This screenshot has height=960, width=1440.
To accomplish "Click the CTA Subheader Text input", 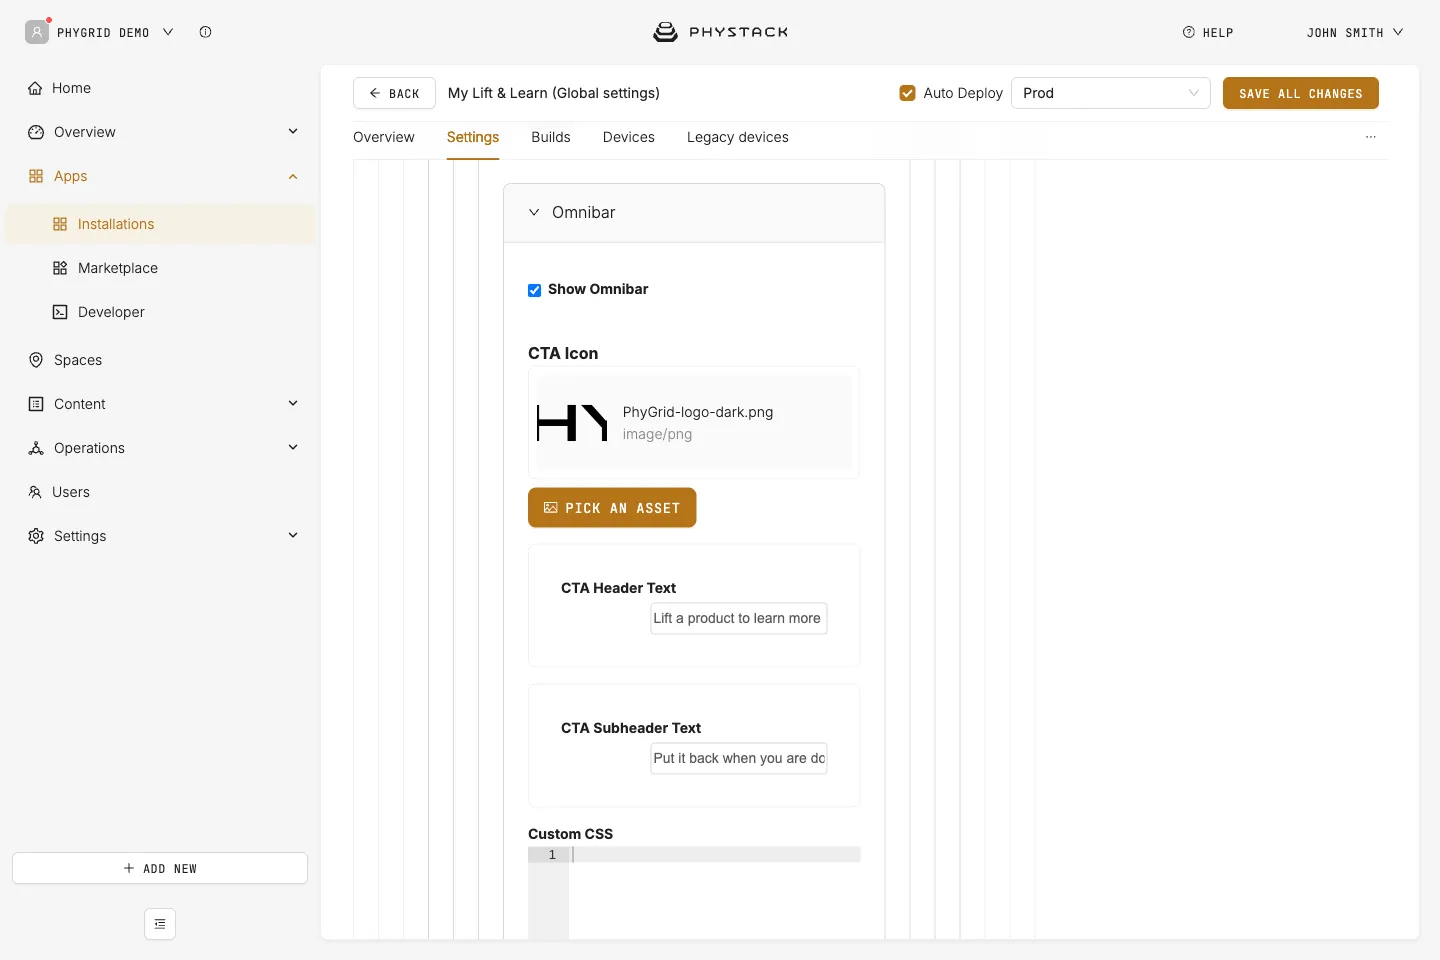I will point(739,758).
